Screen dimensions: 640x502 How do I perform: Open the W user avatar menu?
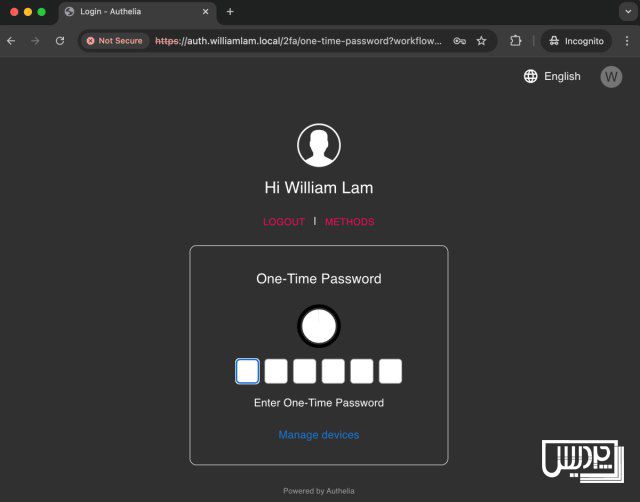coord(611,76)
